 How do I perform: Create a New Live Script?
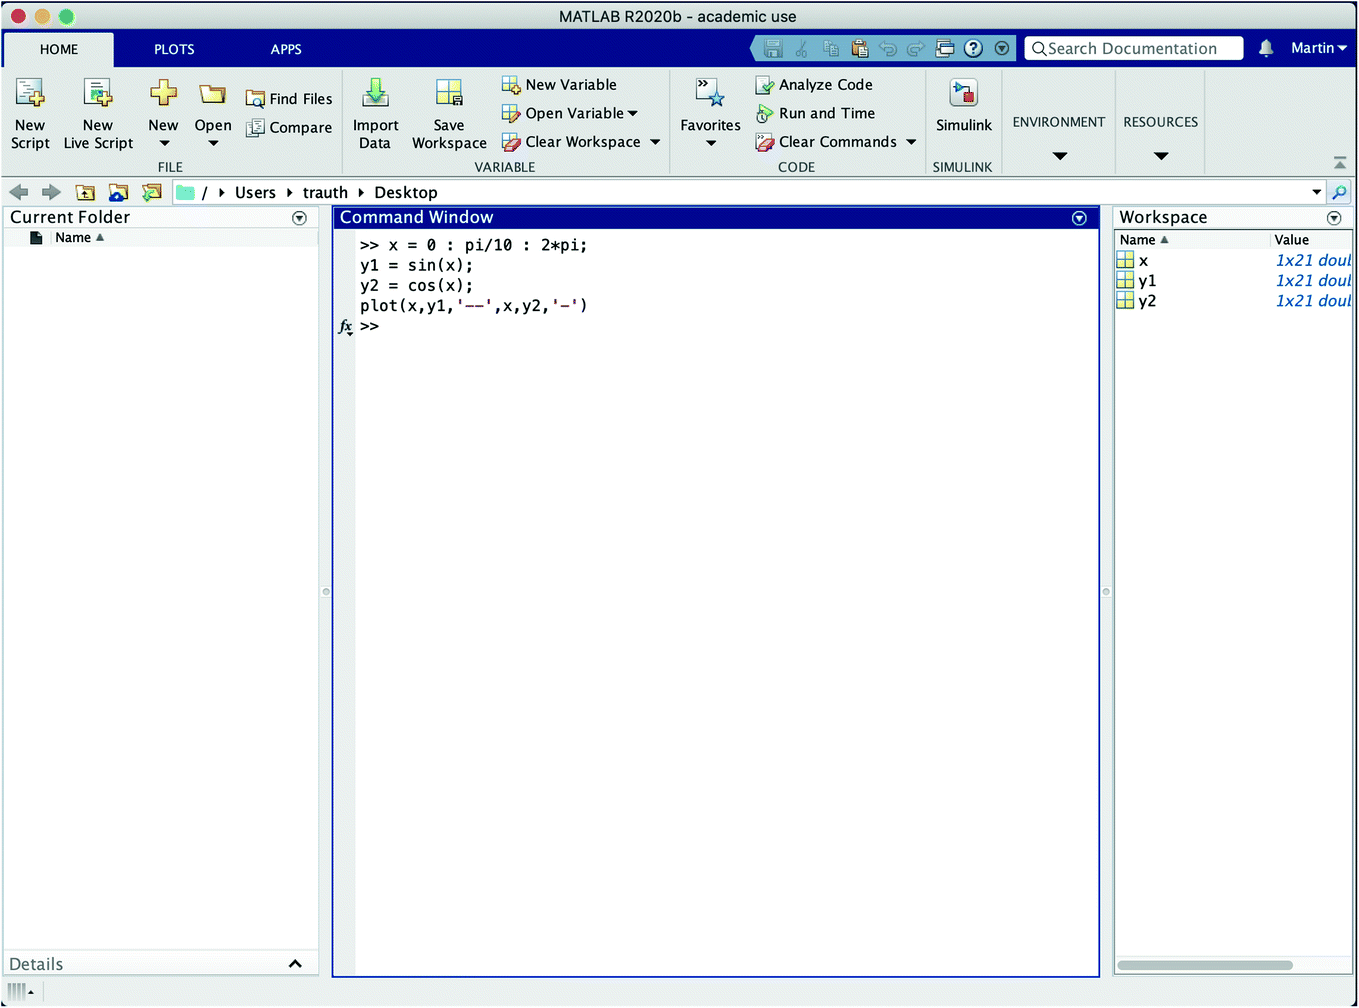98,114
